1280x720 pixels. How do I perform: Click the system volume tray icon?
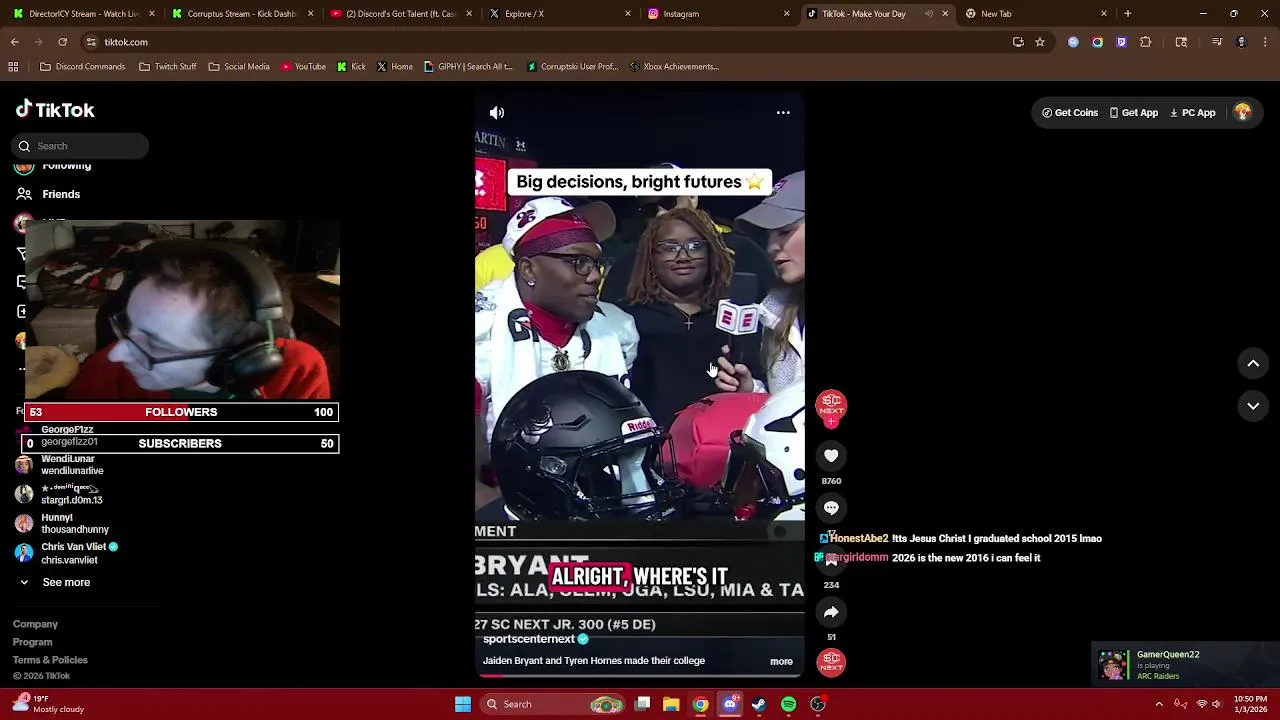[1218, 704]
